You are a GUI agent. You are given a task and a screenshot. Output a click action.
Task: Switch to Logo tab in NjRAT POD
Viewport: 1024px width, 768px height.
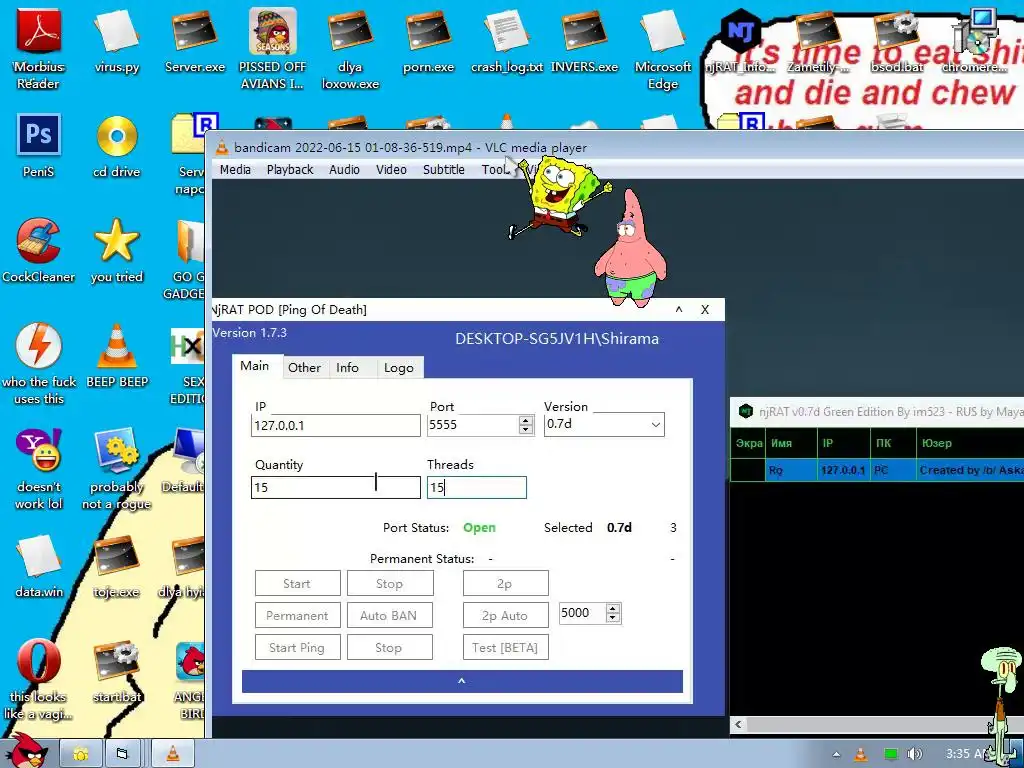pos(400,368)
